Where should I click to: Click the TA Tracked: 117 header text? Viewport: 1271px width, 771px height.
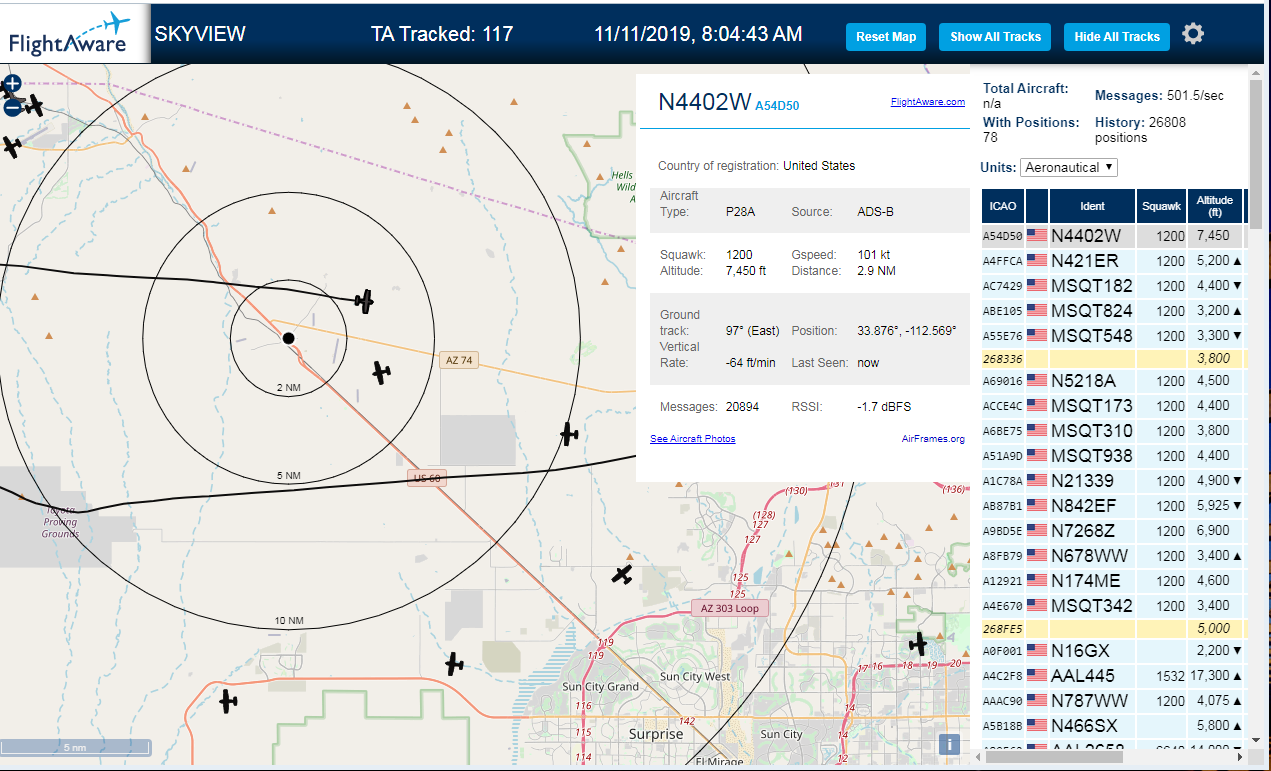tap(442, 34)
